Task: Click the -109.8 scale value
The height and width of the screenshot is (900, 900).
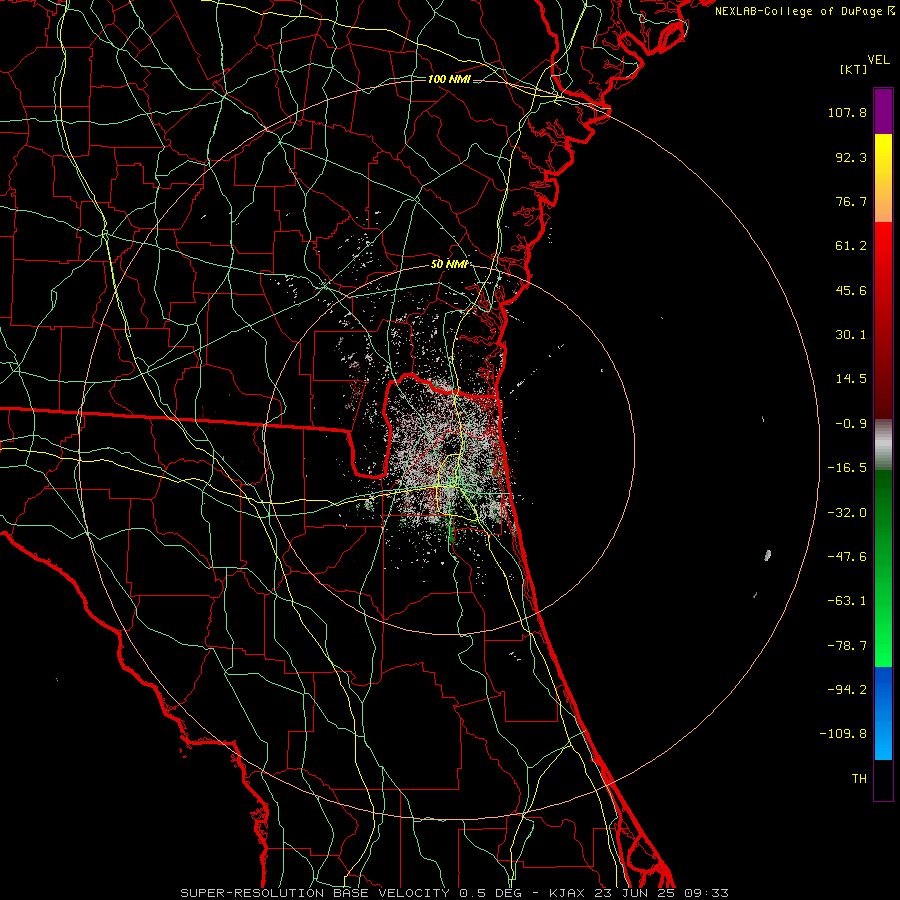Action: pos(843,734)
